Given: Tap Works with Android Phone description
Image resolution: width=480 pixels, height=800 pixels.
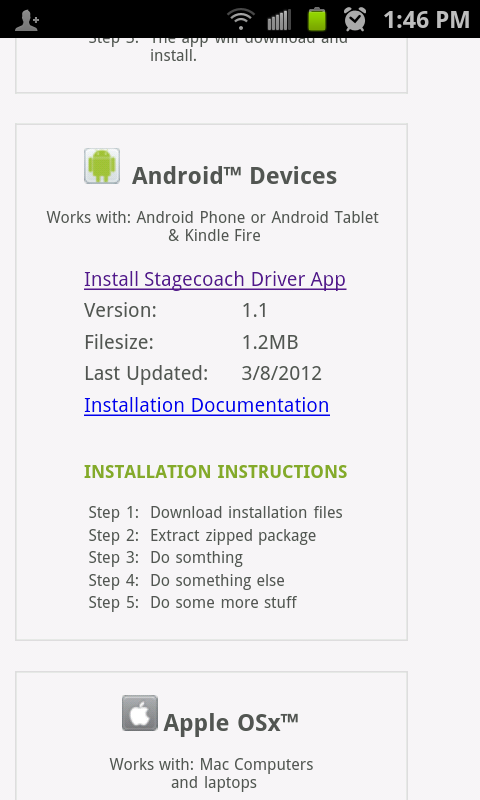Looking at the screenshot, I should click(213, 226).
